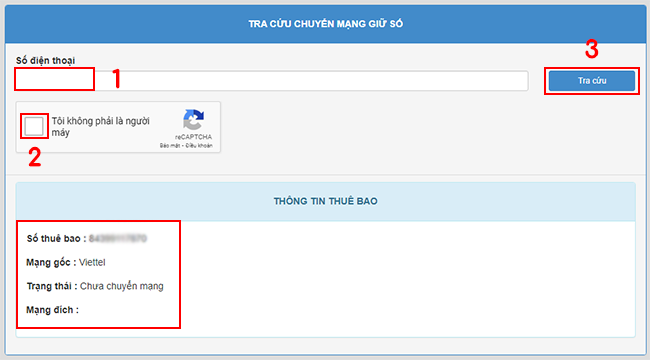Click the reCAPTCHA logo icon
Screen dimensions: 650x360
[193, 120]
